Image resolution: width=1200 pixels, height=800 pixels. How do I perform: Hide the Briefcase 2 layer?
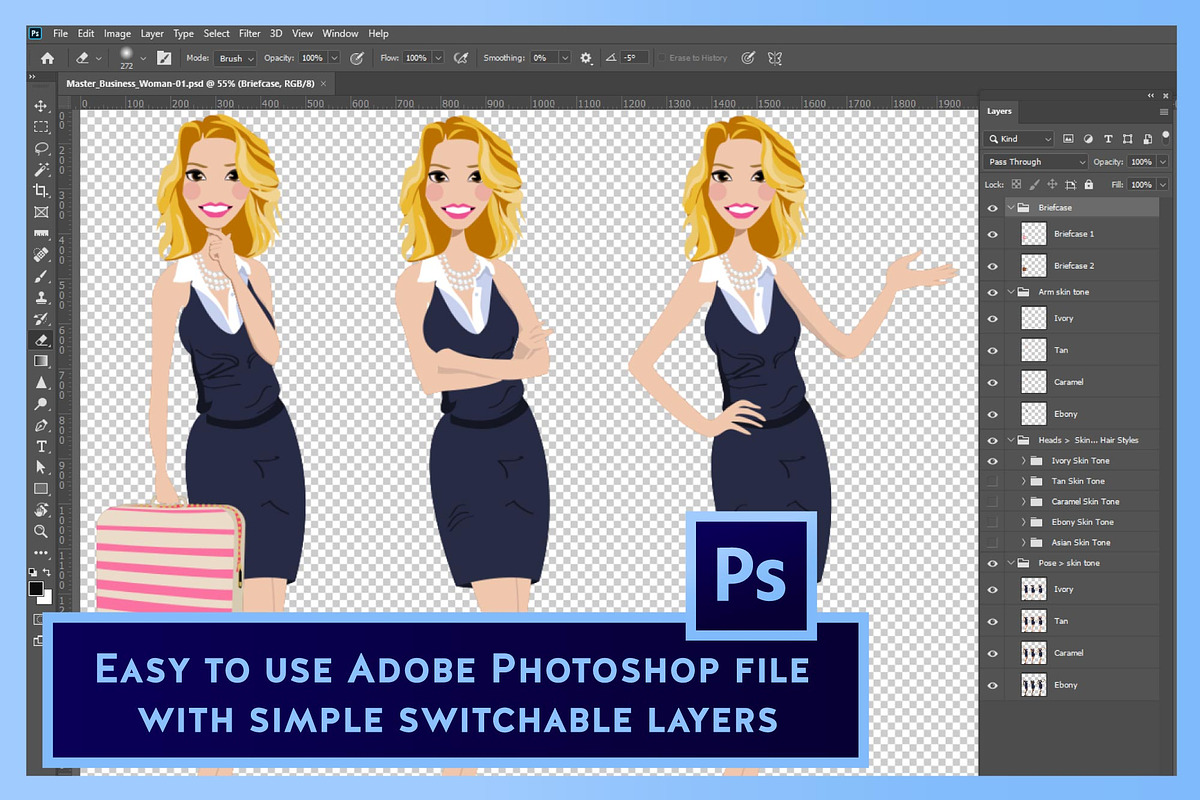point(992,266)
